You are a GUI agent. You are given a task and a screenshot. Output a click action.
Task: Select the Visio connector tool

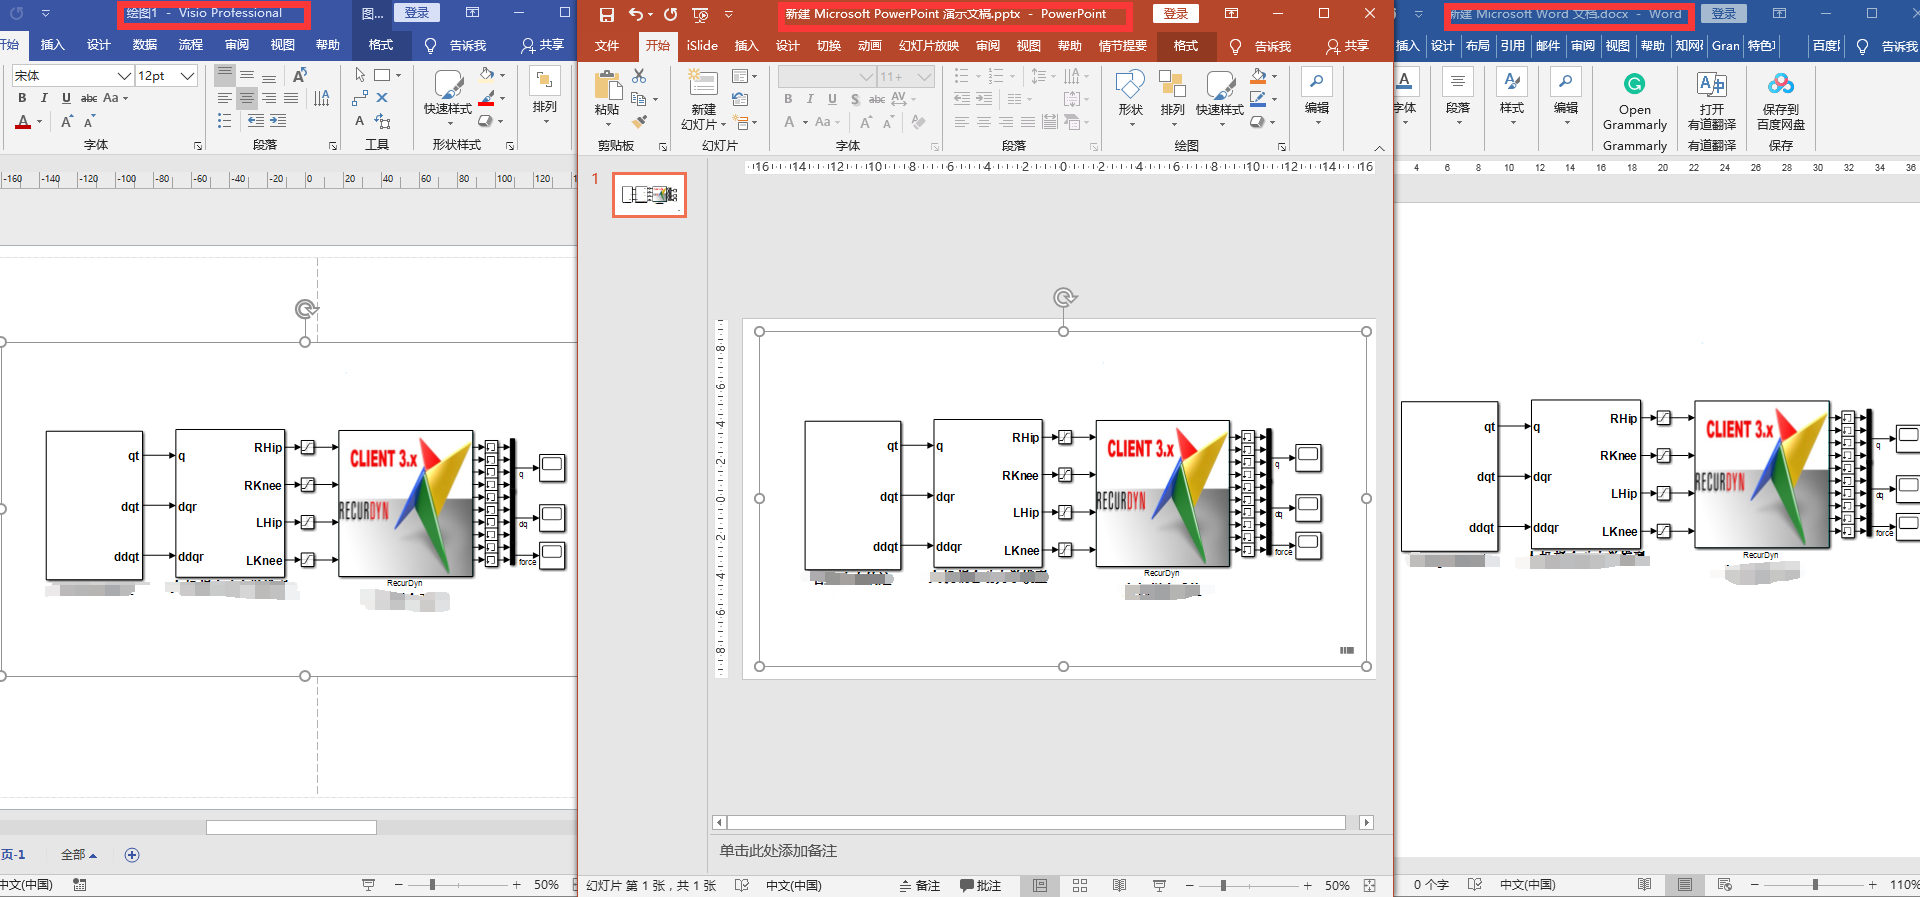360,98
